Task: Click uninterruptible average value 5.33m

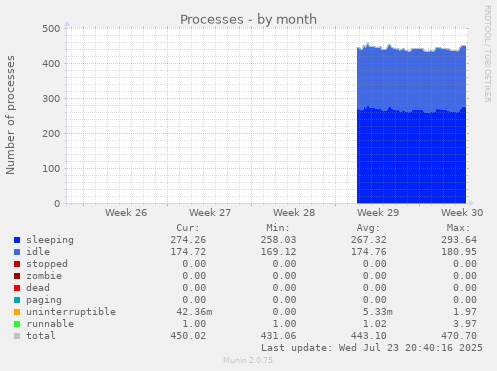Action: coord(378,312)
